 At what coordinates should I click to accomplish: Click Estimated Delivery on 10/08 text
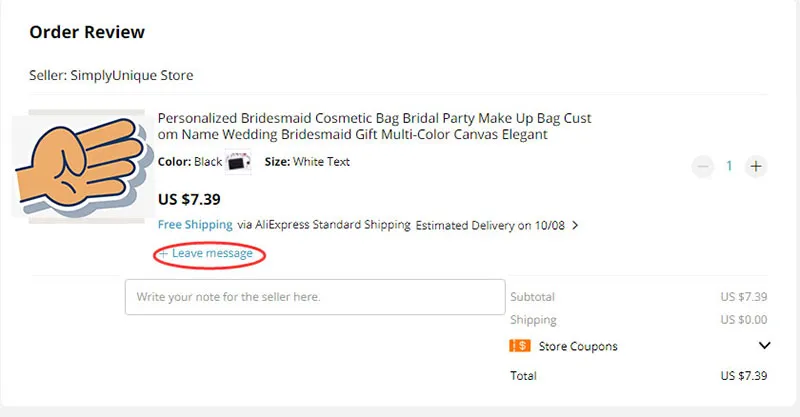[490, 225]
